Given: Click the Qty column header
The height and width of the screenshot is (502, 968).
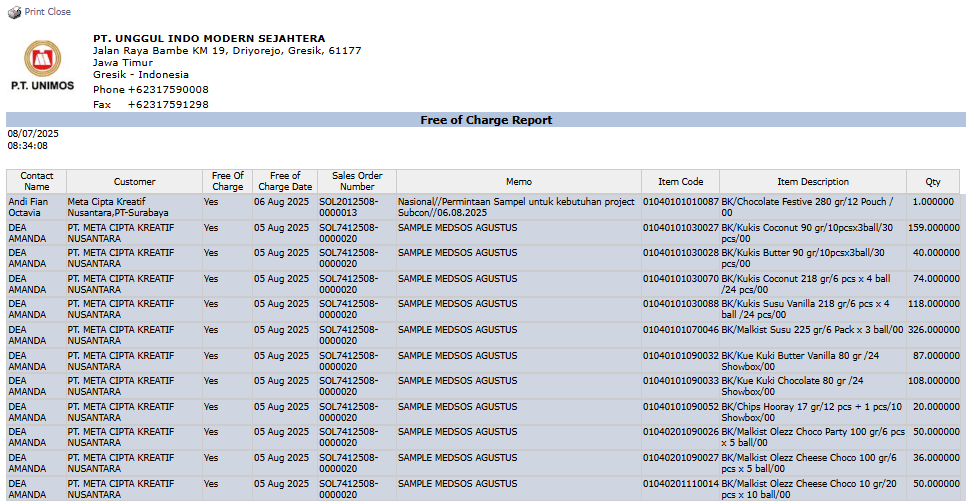Looking at the screenshot, I should [932, 182].
